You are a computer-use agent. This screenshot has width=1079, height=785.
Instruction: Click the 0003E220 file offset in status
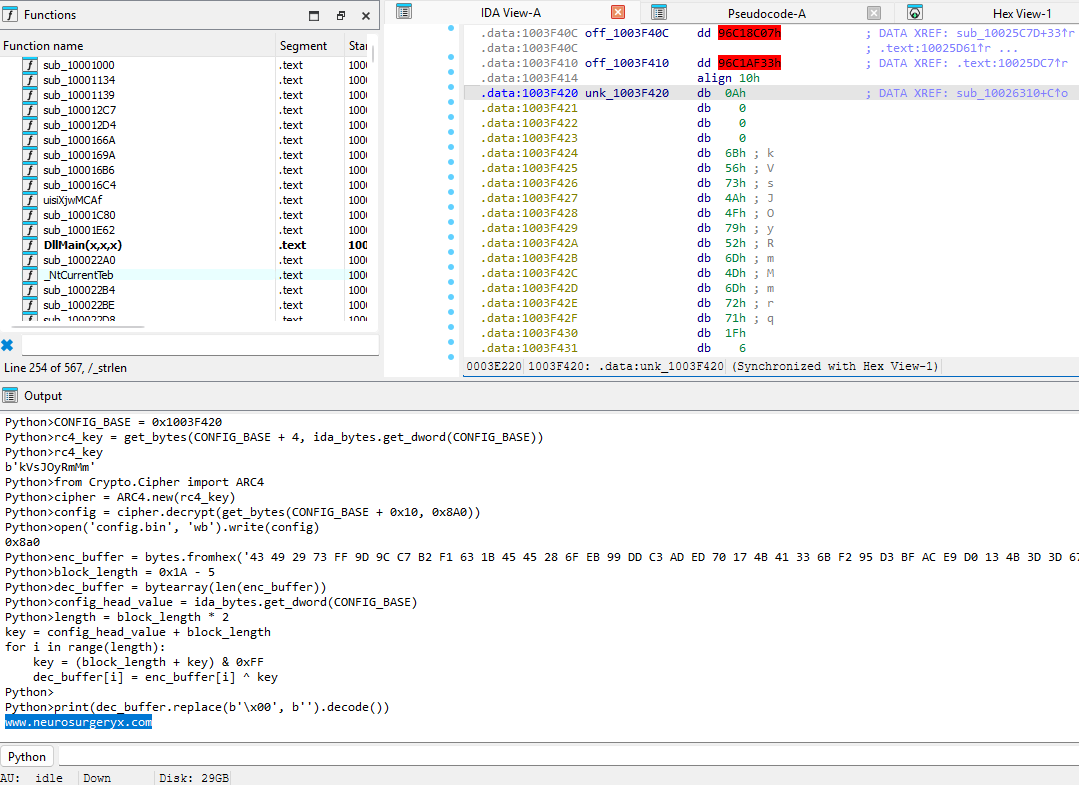tap(493, 367)
